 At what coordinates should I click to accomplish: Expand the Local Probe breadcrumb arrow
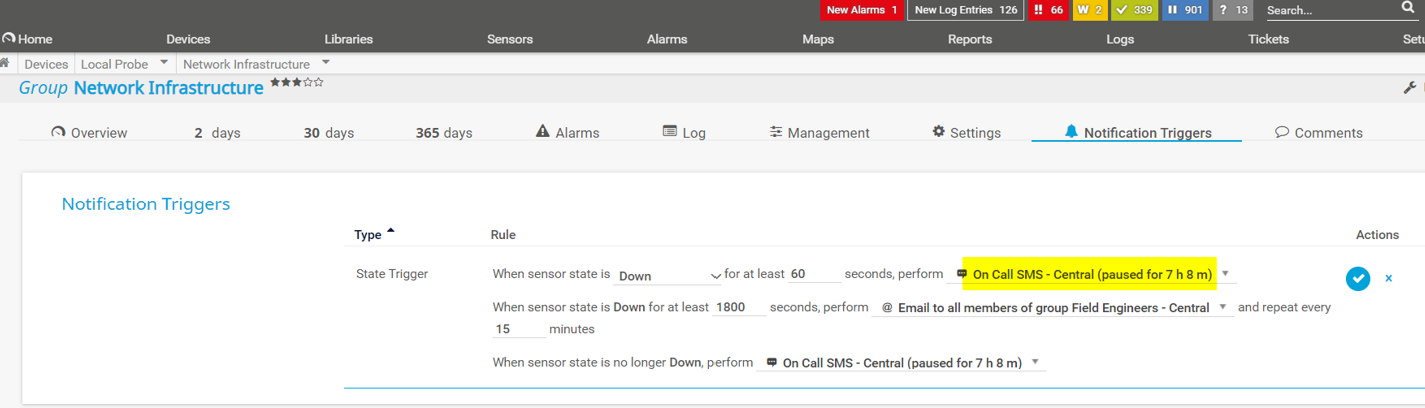click(x=164, y=63)
